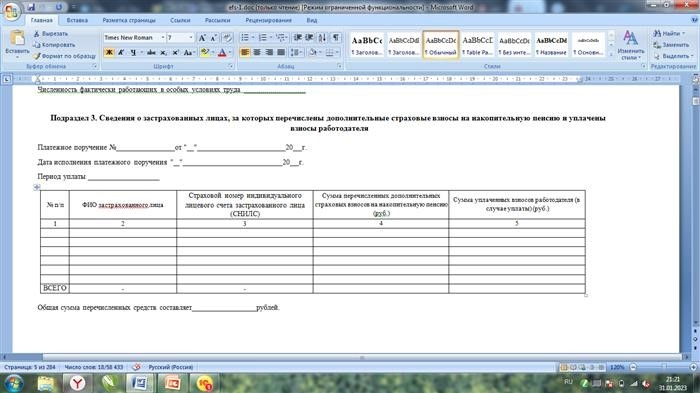Open Paragraph dialog launcher (Абзац)
The width and height of the screenshot is (700, 393).
point(340,66)
